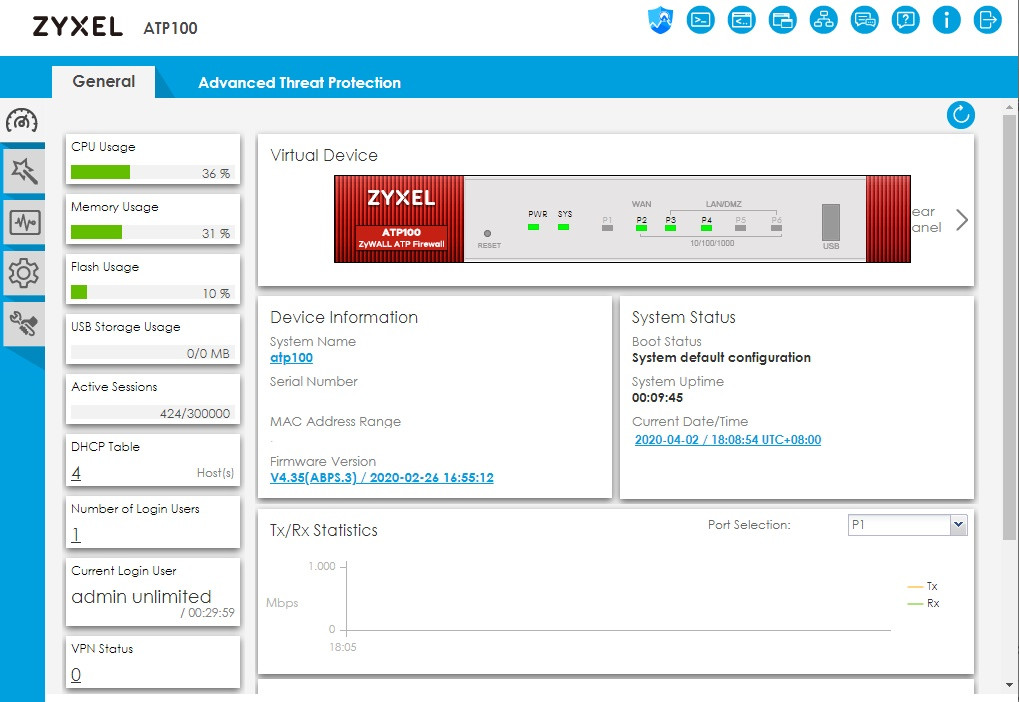The height and width of the screenshot is (702, 1019).
Task: Click the USB Storage Usage 0/0 MB value
Action: (208, 354)
